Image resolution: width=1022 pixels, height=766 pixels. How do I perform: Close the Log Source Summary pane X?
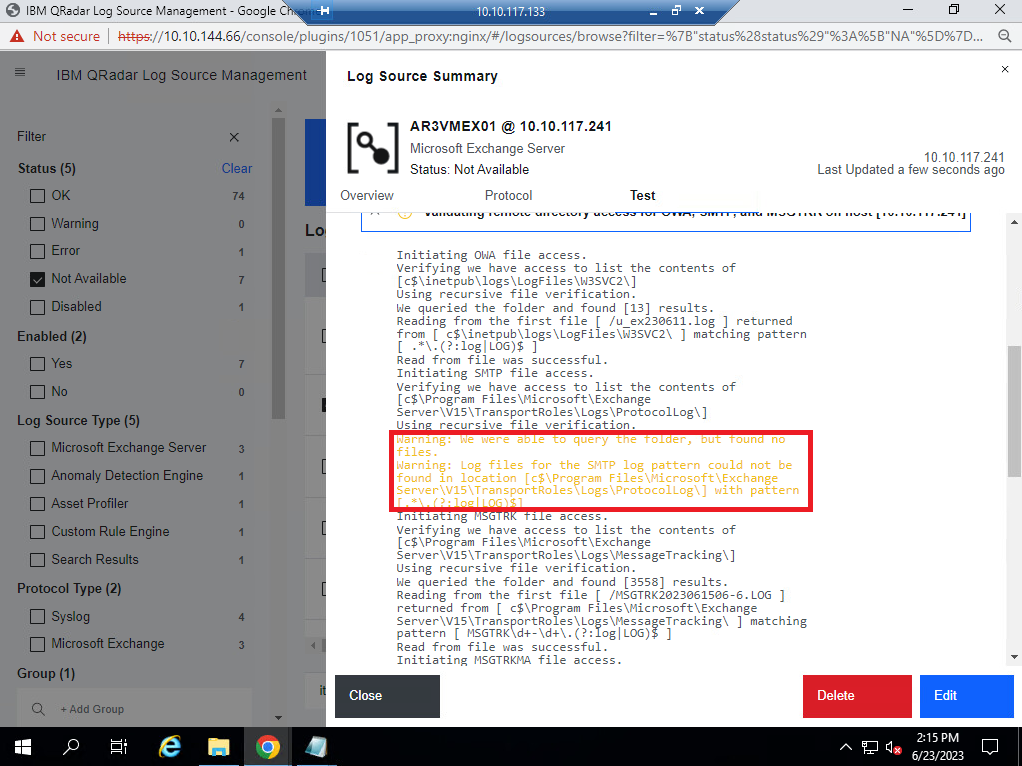coord(1004,69)
